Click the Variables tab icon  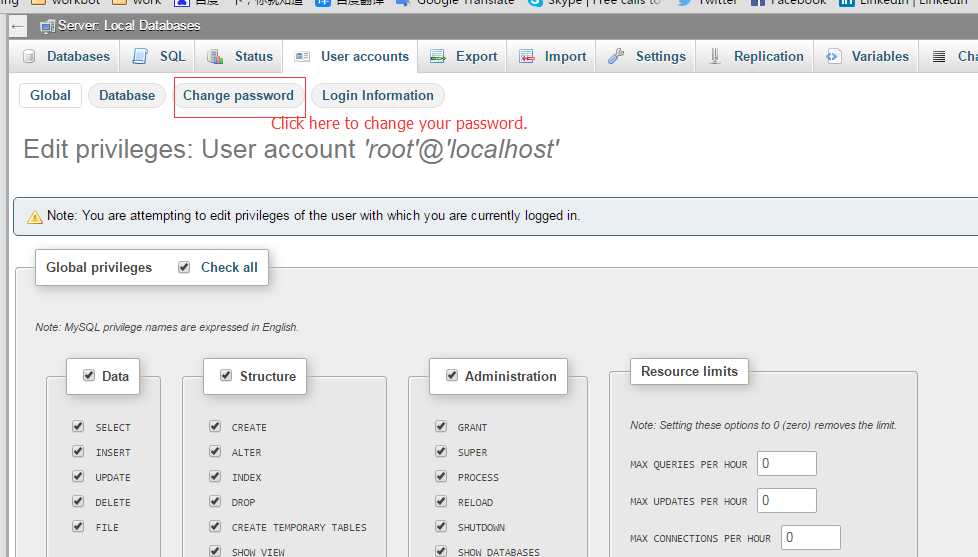point(833,57)
